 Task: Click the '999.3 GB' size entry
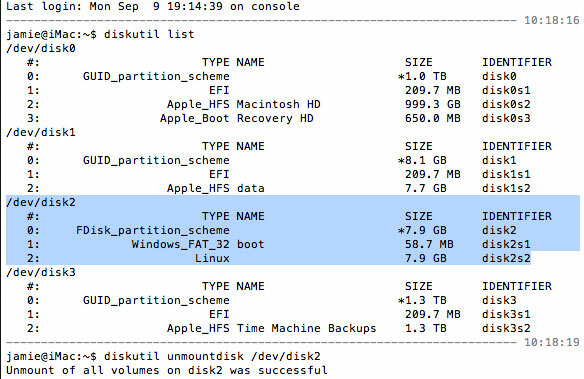click(x=433, y=104)
